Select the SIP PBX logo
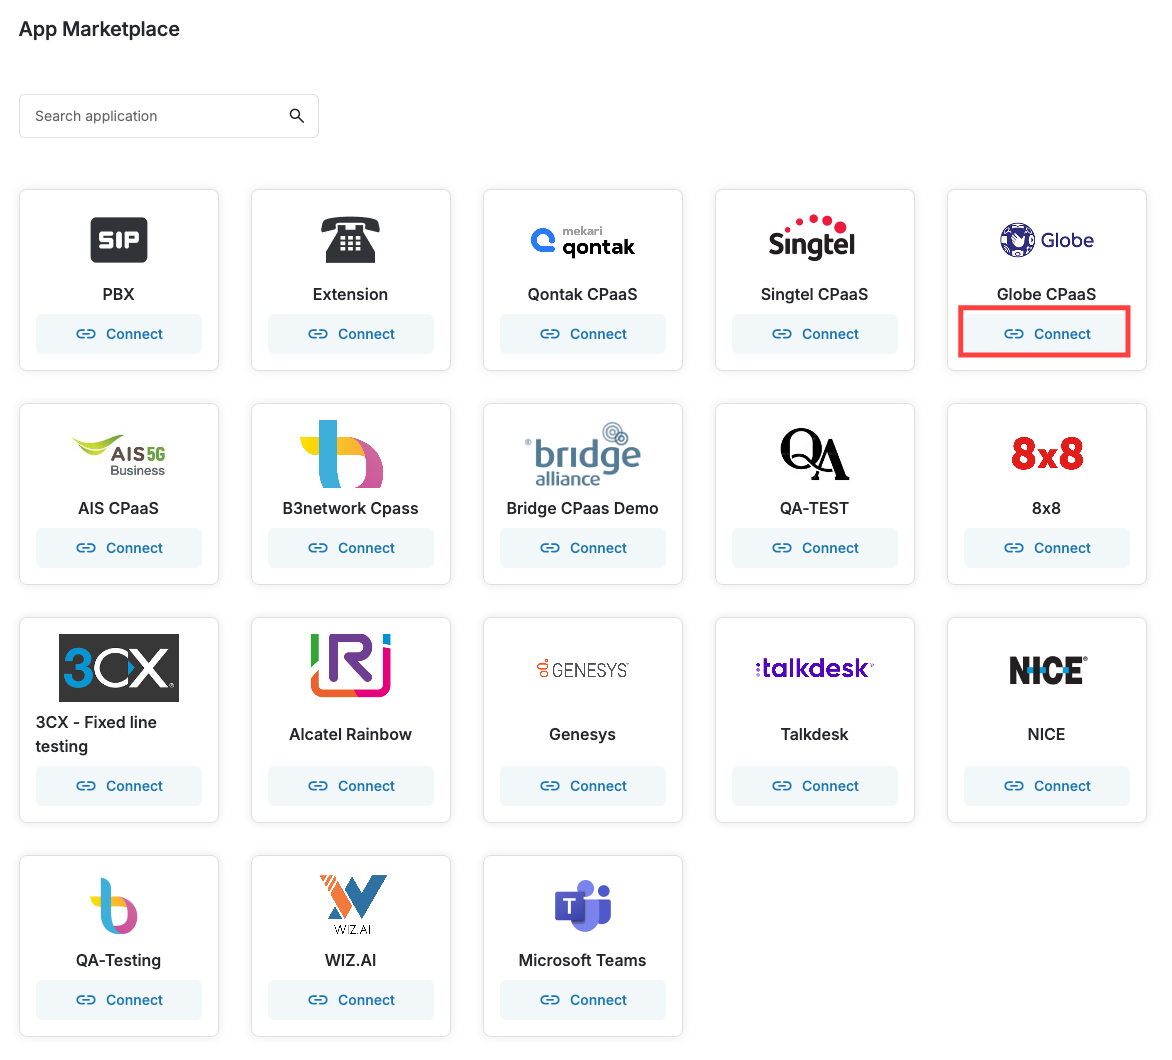 point(119,240)
